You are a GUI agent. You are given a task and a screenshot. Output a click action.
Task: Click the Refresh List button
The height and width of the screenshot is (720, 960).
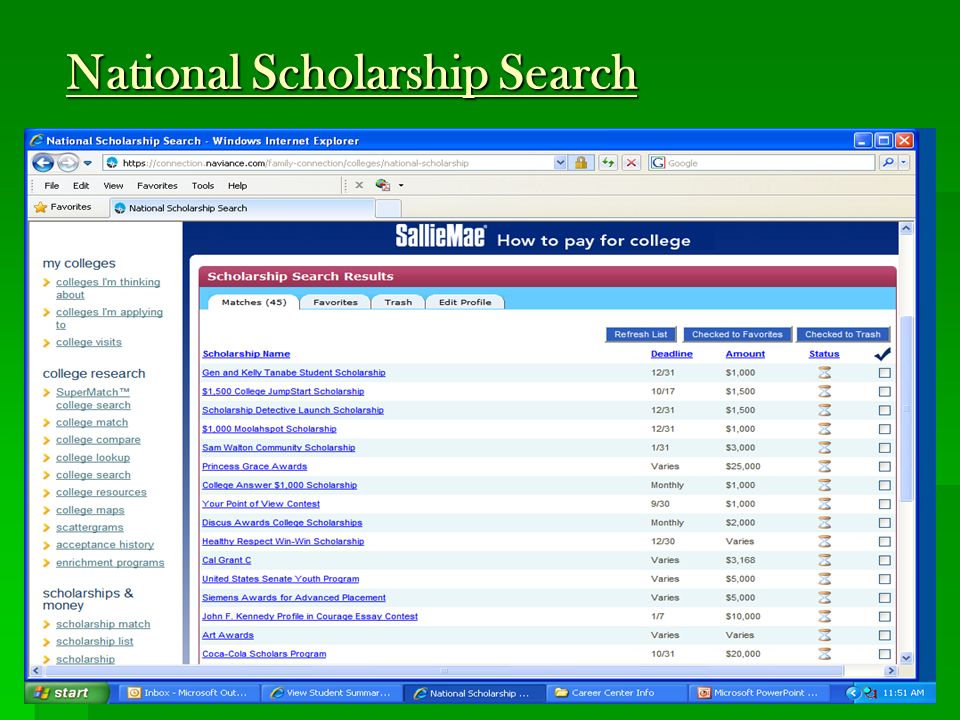point(640,334)
